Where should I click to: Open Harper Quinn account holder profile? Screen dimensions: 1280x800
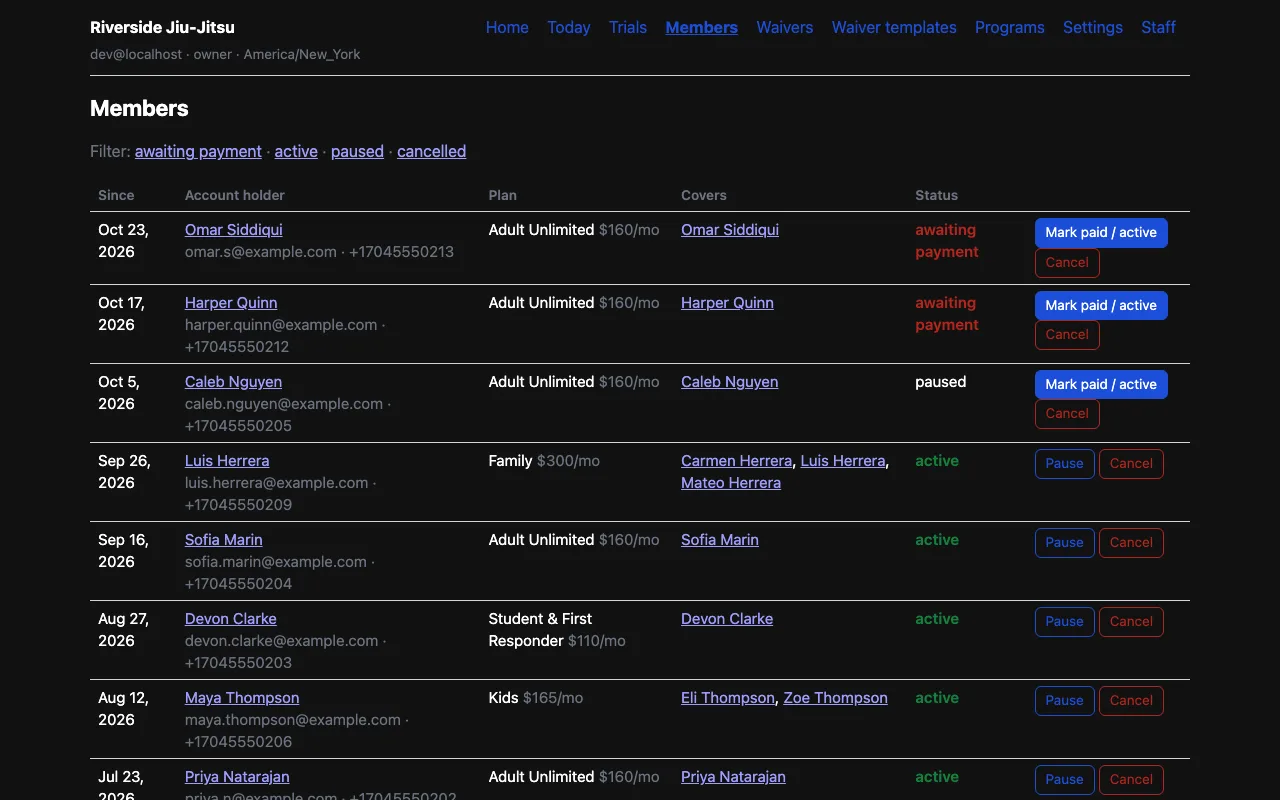click(x=231, y=303)
